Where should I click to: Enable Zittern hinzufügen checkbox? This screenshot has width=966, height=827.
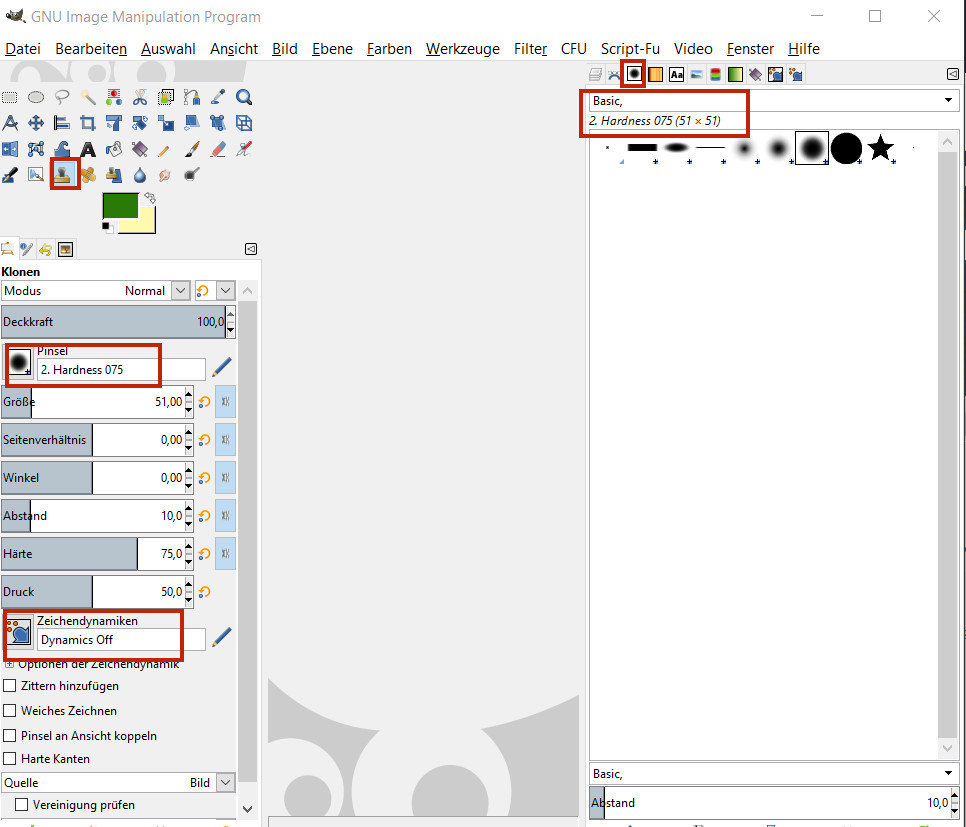pyautogui.click(x=10, y=686)
